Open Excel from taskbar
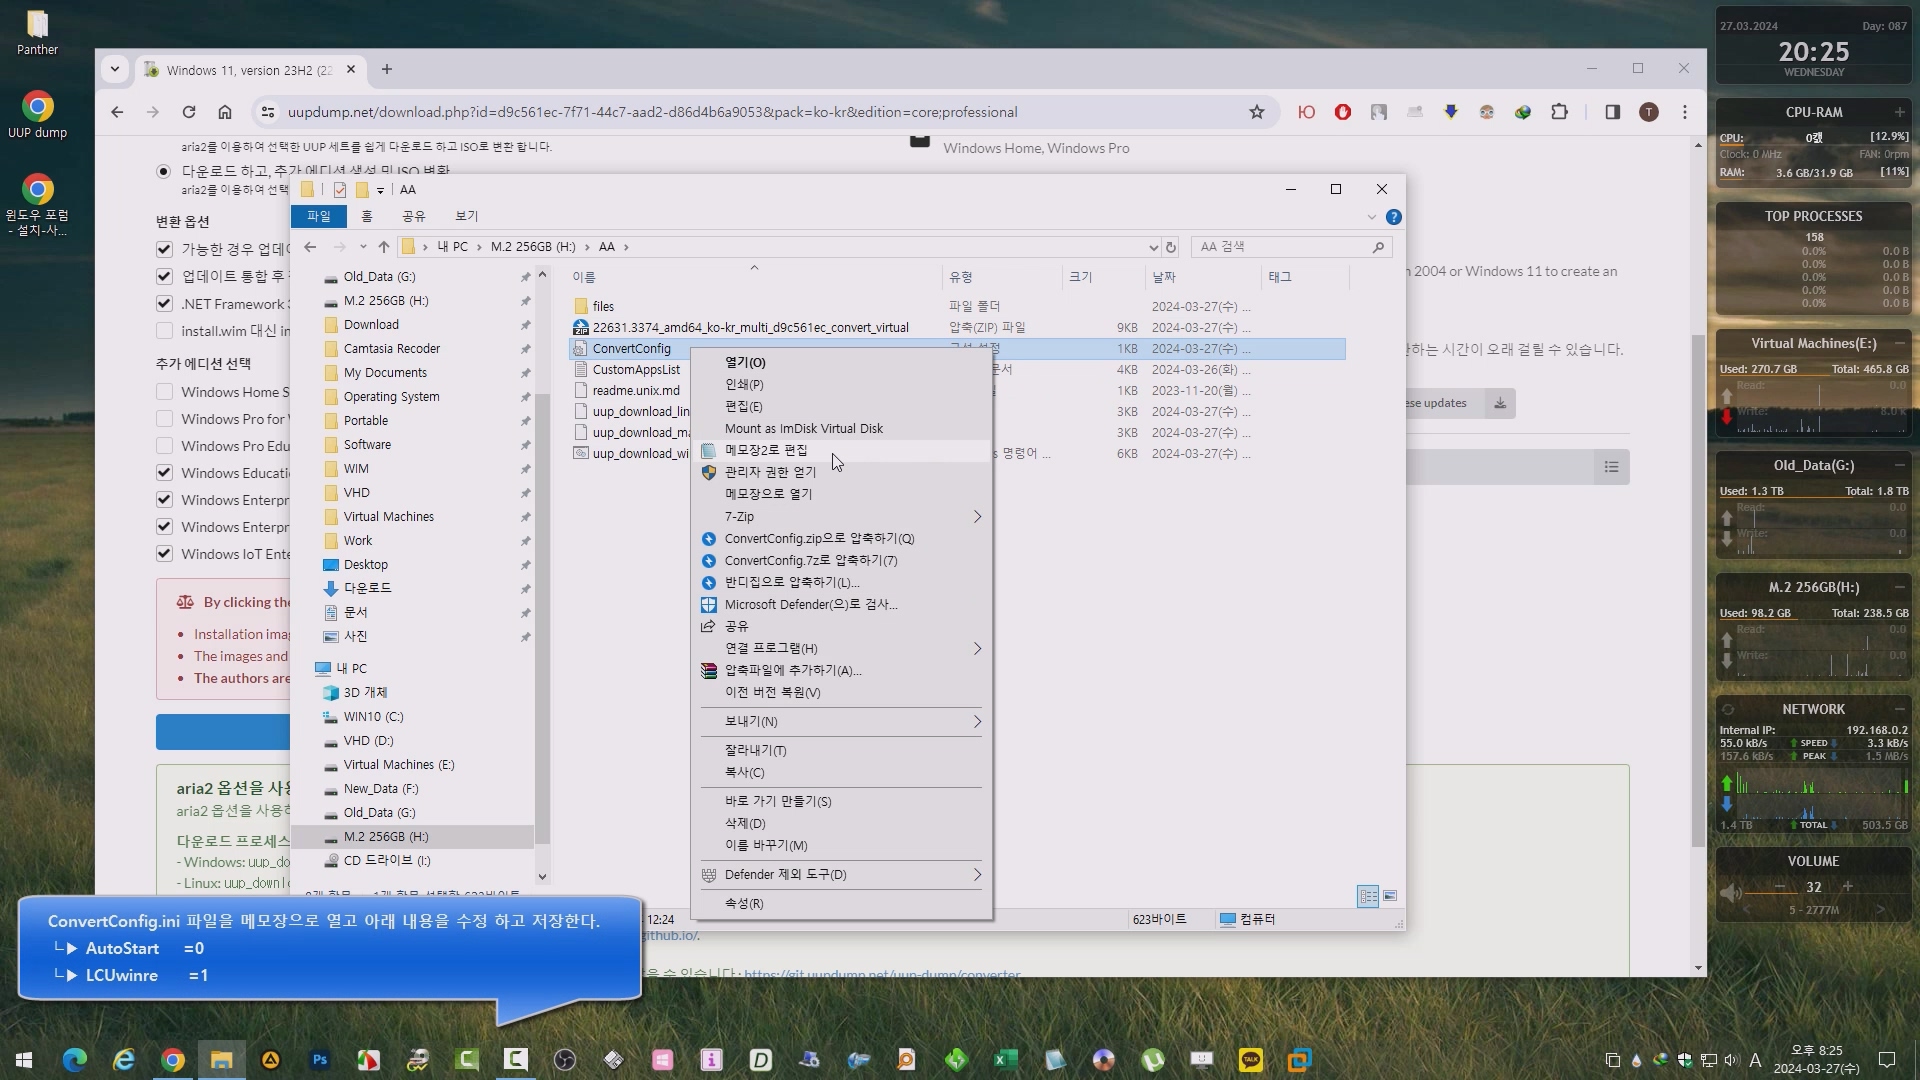This screenshot has height=1080, width=1920. pyautogui.click(x=1006, y=1060)
